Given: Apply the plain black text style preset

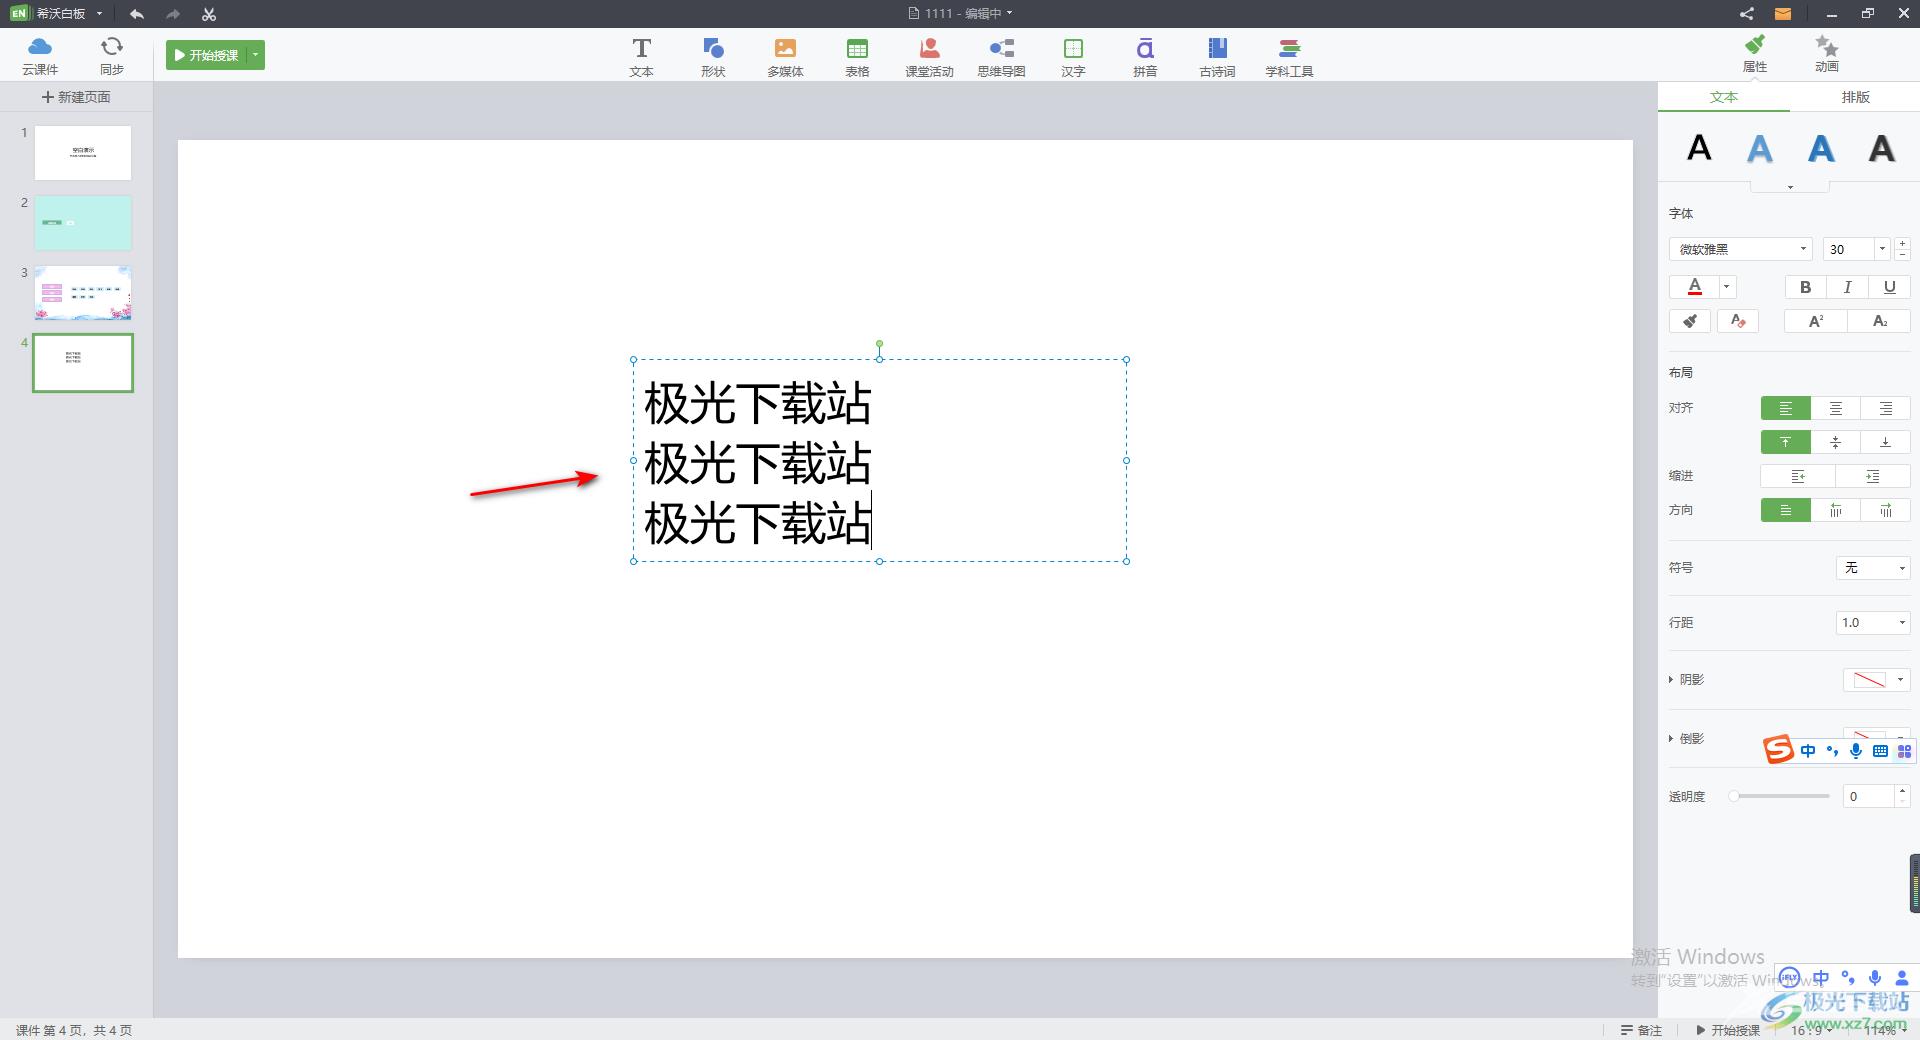Looking at the screenshot, I should [1699, 148].
